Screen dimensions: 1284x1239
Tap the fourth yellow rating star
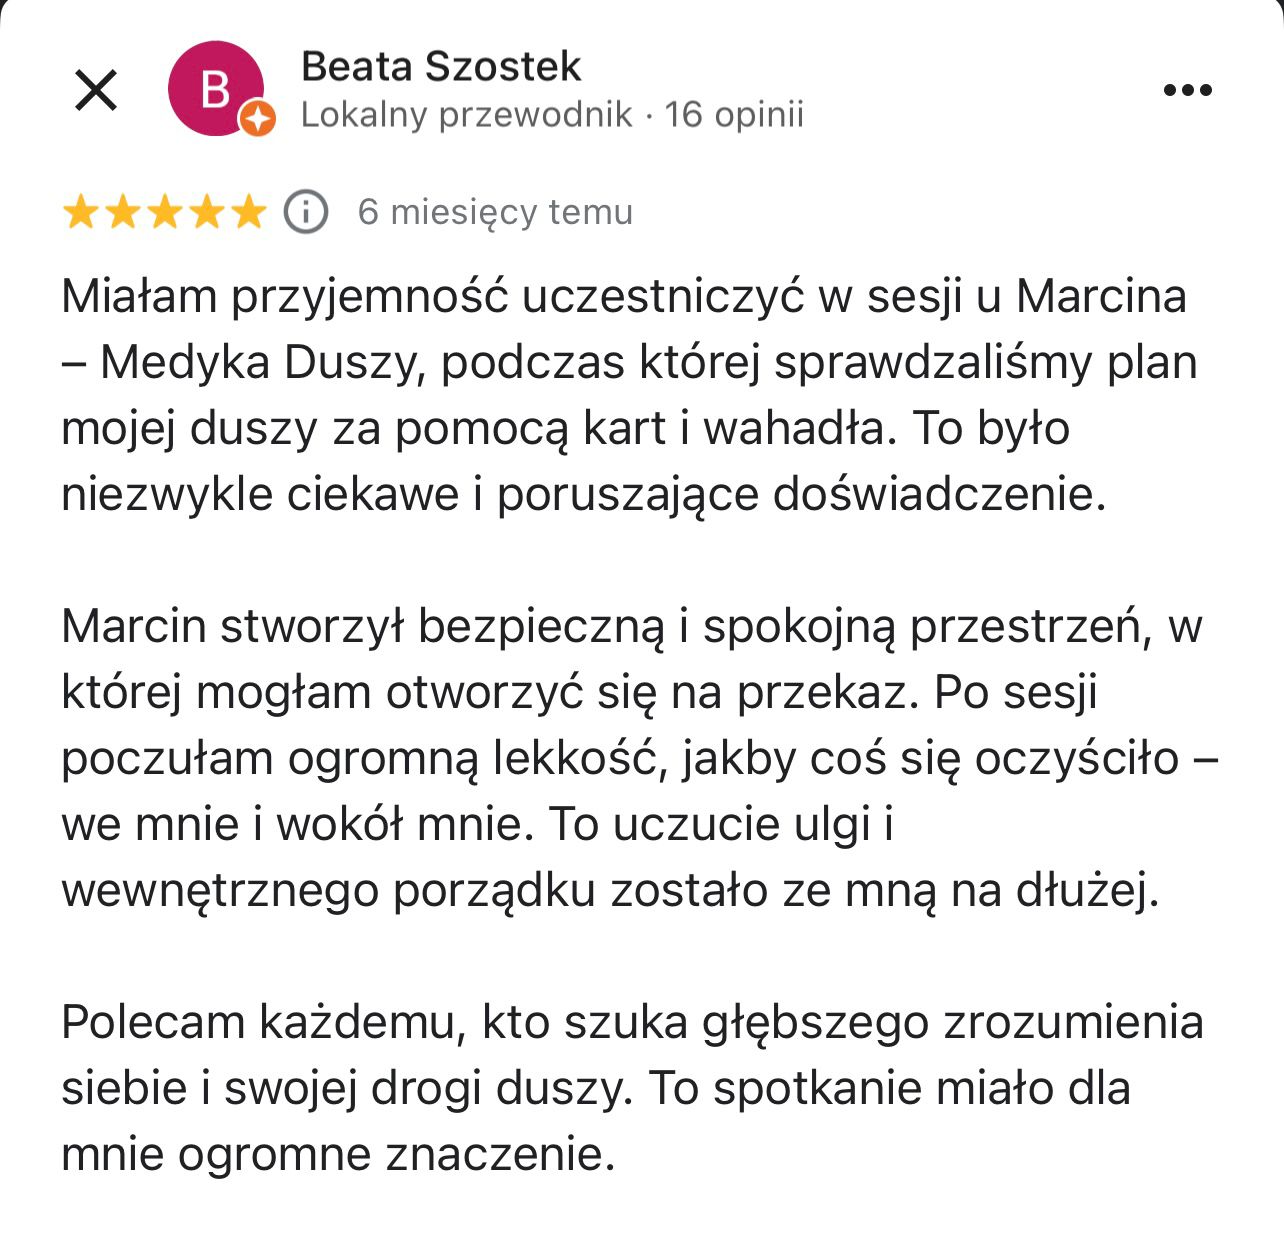206,212
